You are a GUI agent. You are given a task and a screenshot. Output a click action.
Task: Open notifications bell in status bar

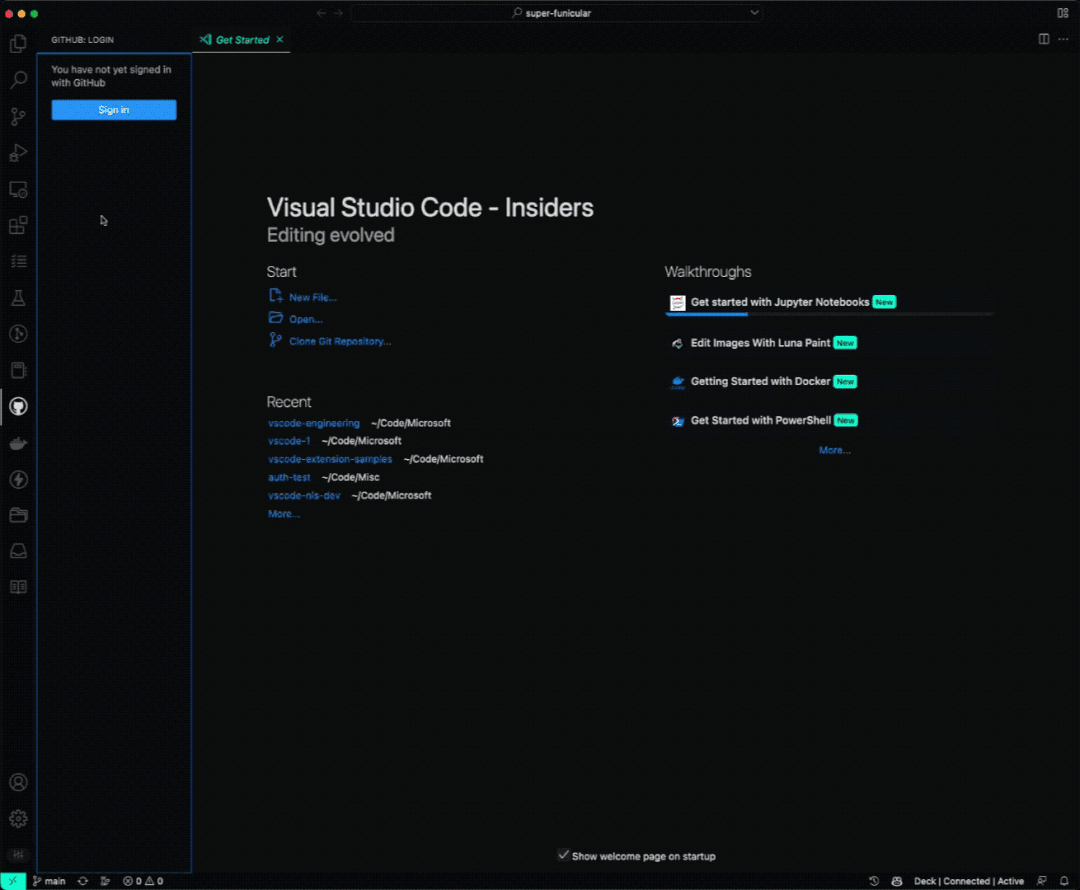1064,881
